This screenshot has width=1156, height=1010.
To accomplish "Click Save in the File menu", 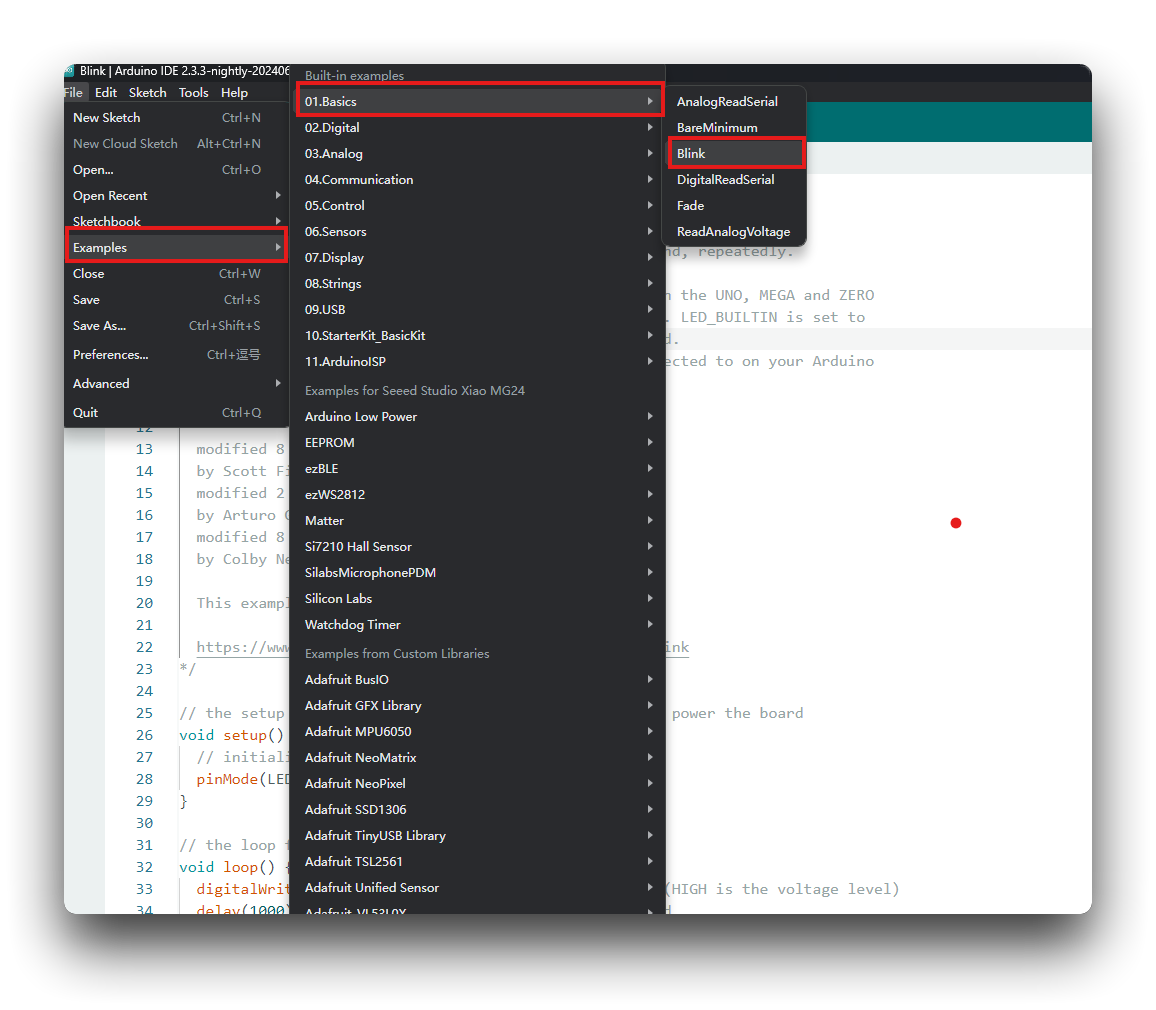I will click(176, 300).
